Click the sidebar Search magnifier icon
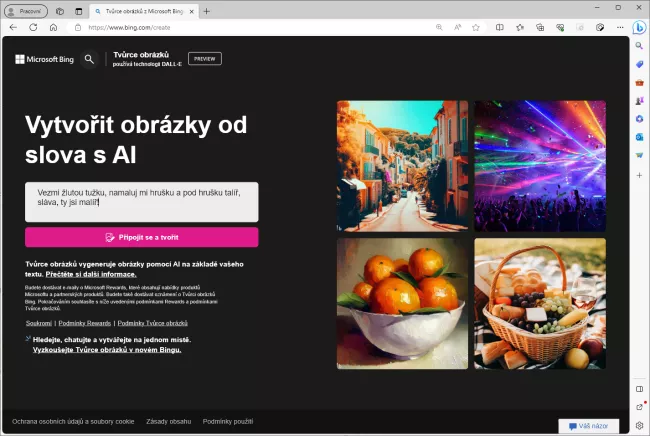 point(639,46)
